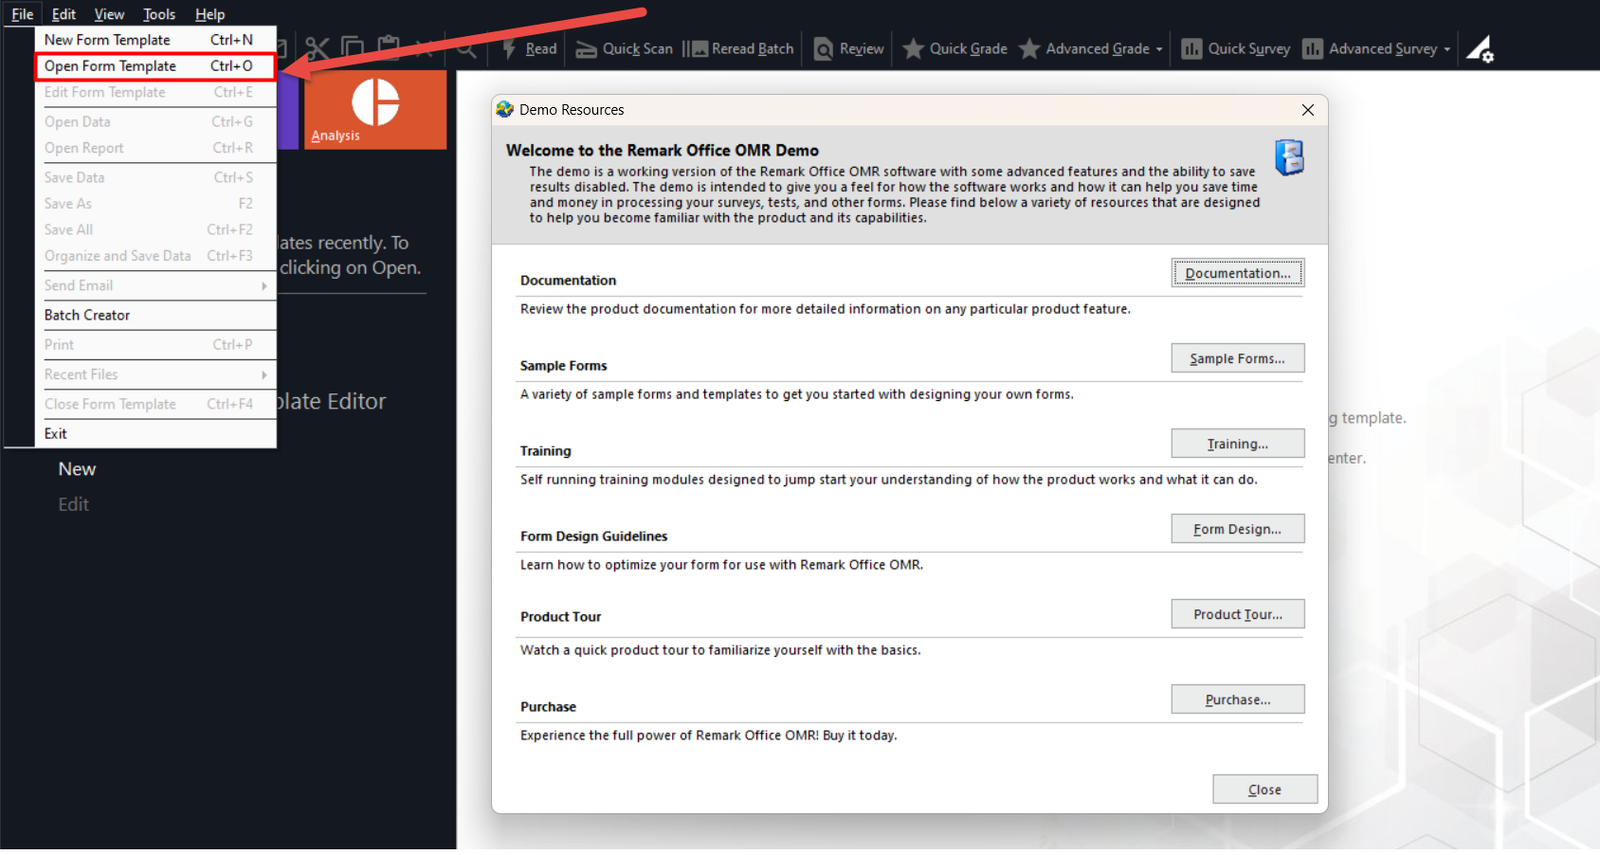Open the Review tool
The image size is (1600, 855).
[x=849, y=49]
